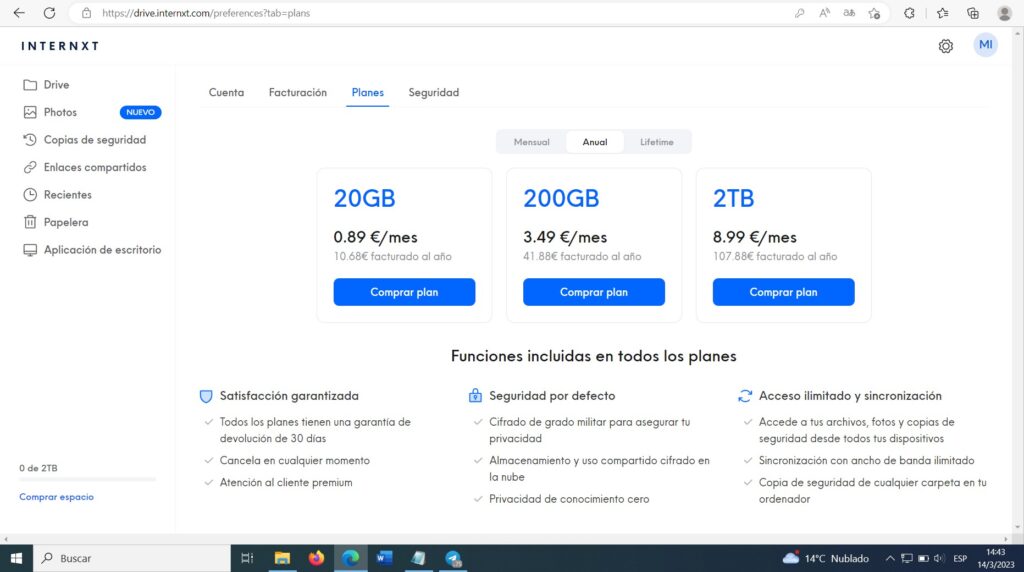The image size is (1024, 572).
Task: Reload the page with refresh icon
Action: [49, 12]
